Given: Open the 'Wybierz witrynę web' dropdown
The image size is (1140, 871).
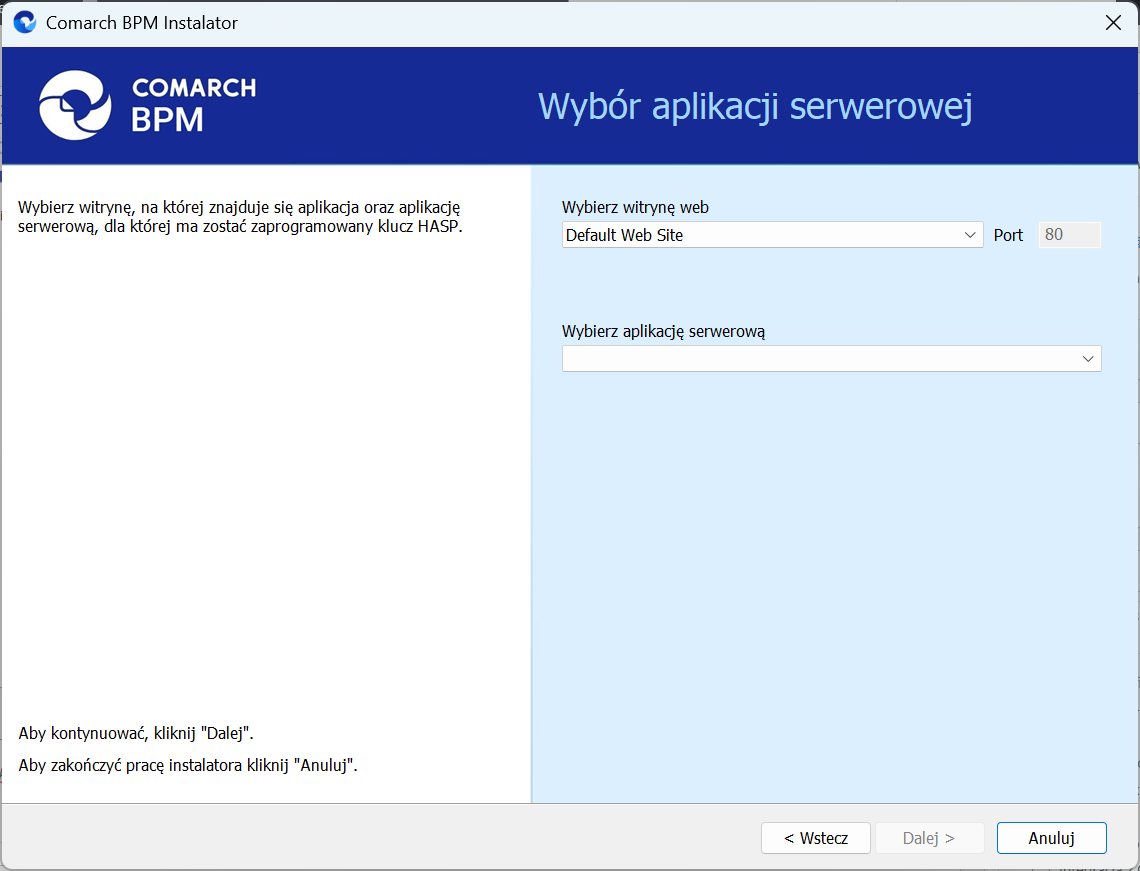Looking at the screenshot, I should 772,235.
